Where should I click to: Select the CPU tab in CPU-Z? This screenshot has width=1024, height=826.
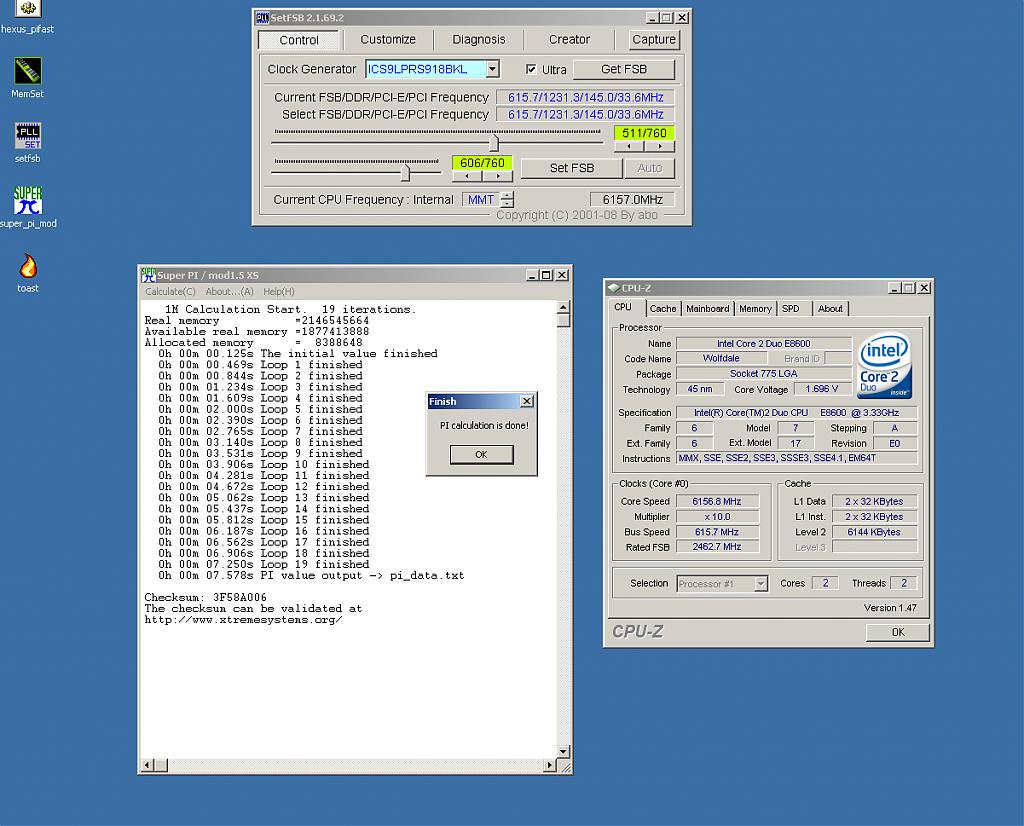pos(623,308)
